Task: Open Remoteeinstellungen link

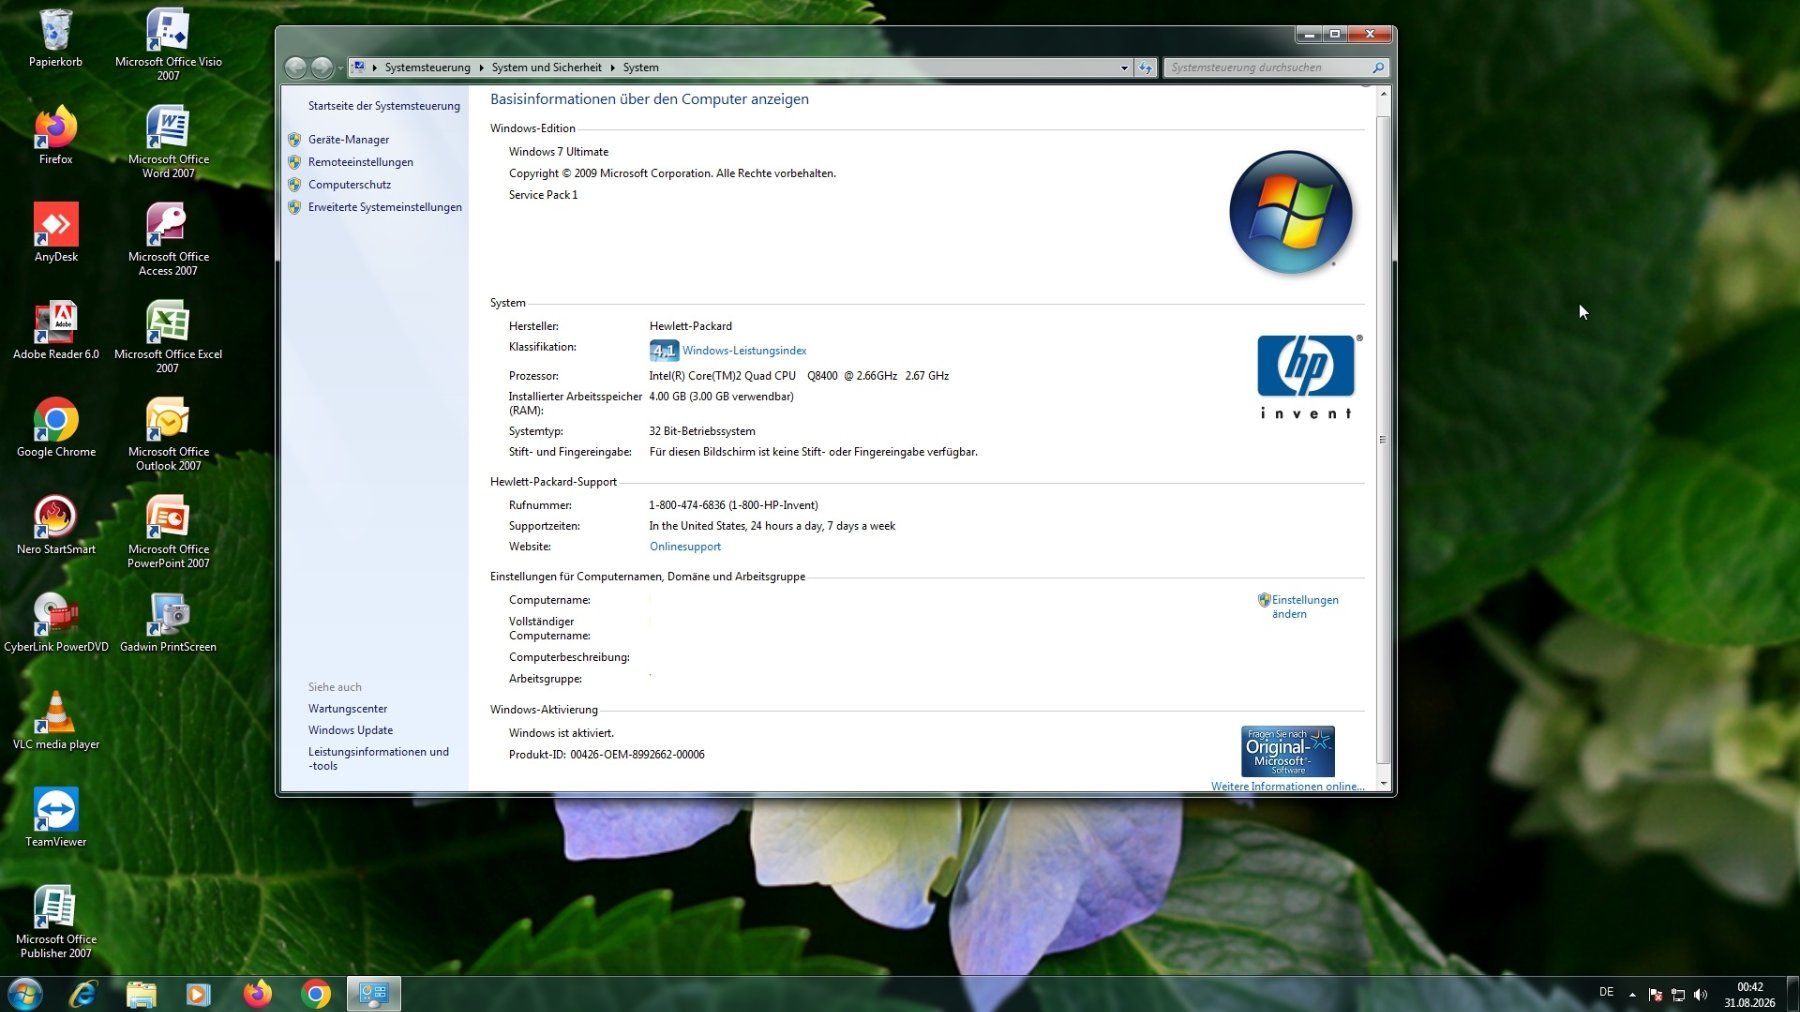Action: click(360, 161)
